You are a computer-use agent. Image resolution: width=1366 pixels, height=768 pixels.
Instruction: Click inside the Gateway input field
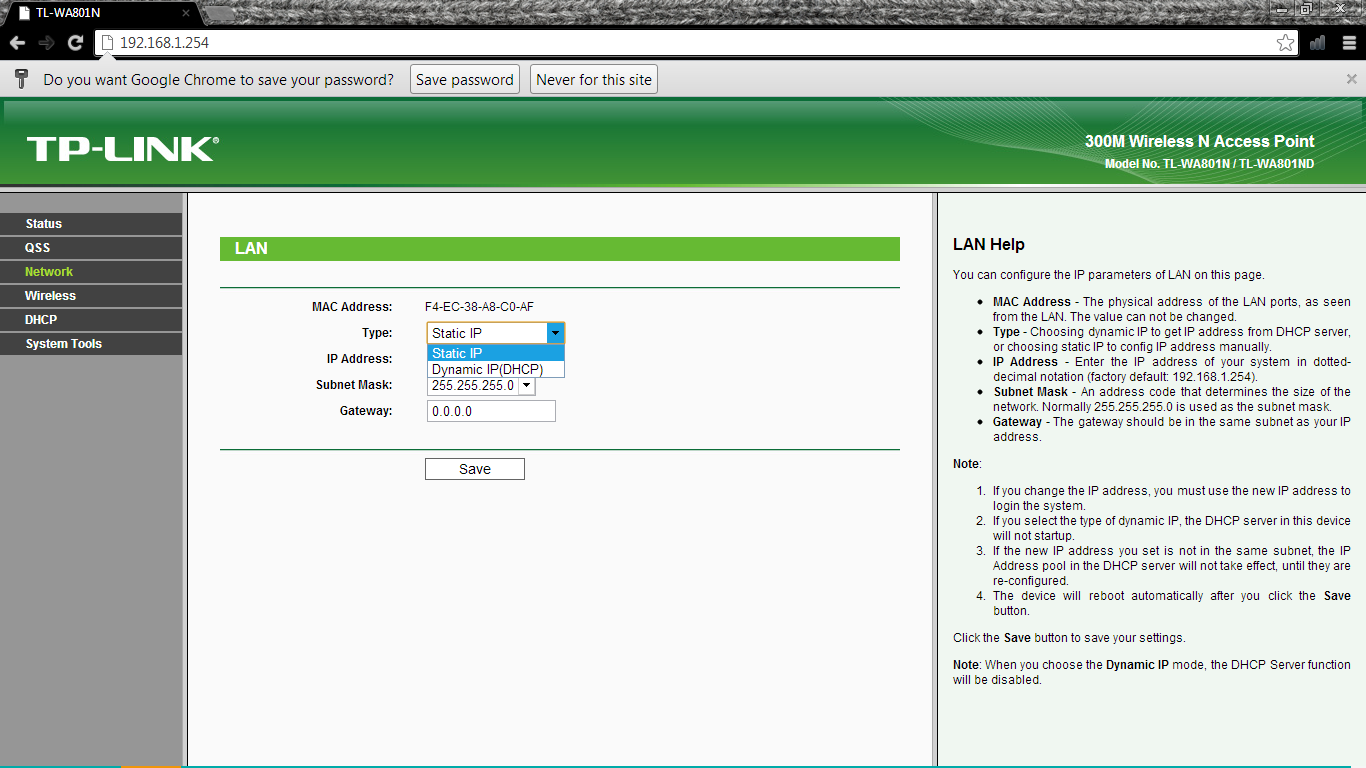click(491, 410)
